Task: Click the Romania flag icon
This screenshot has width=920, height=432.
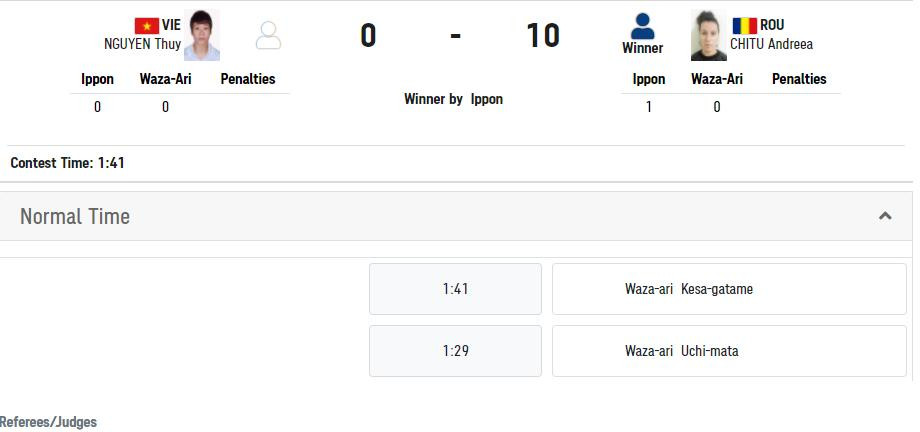Action: (x=744, y=26)
